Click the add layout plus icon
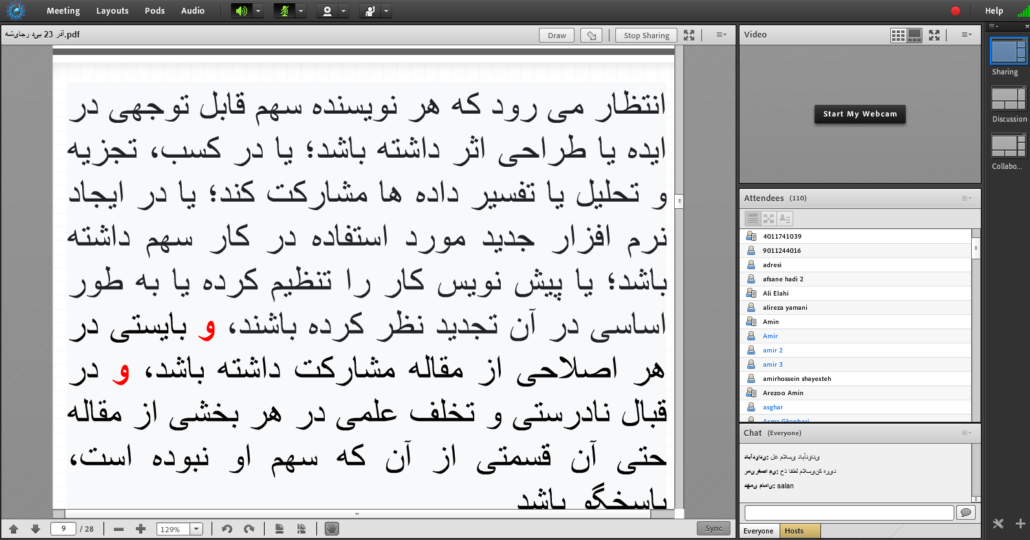Viewport: 1030px width, 540px height. click(x=1020, y=524)
